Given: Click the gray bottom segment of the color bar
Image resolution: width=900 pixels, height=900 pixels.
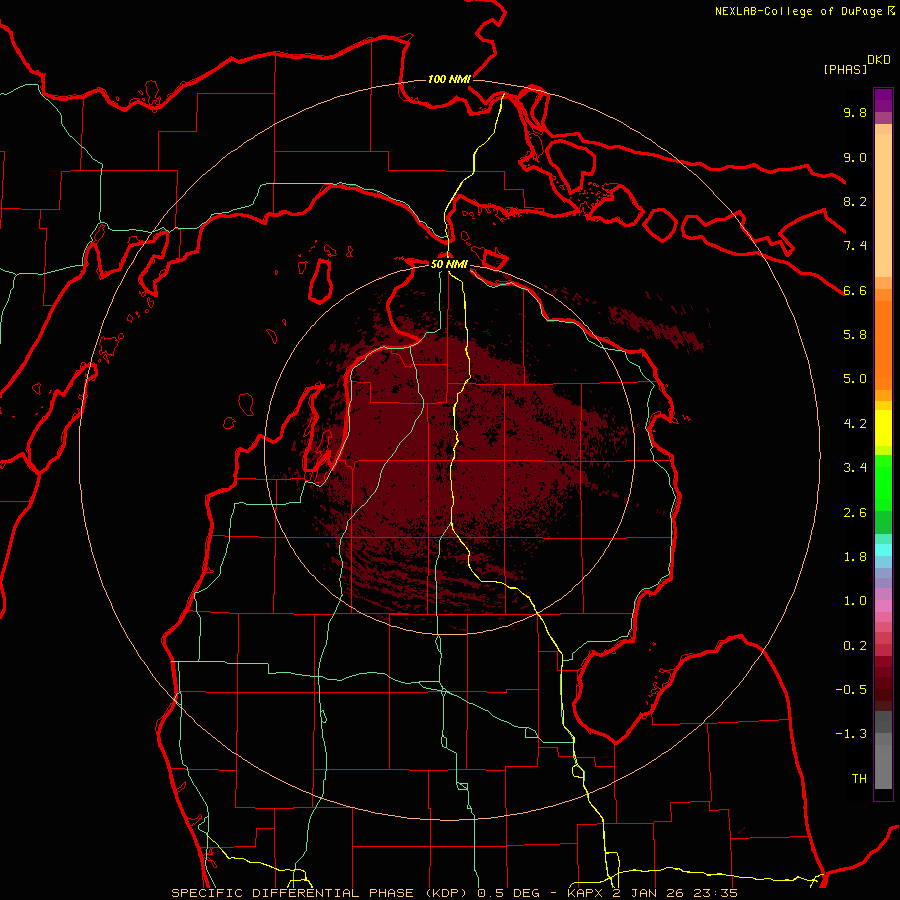Looking at the screenshot, I should pyautogui.click(x=883, y=761).
